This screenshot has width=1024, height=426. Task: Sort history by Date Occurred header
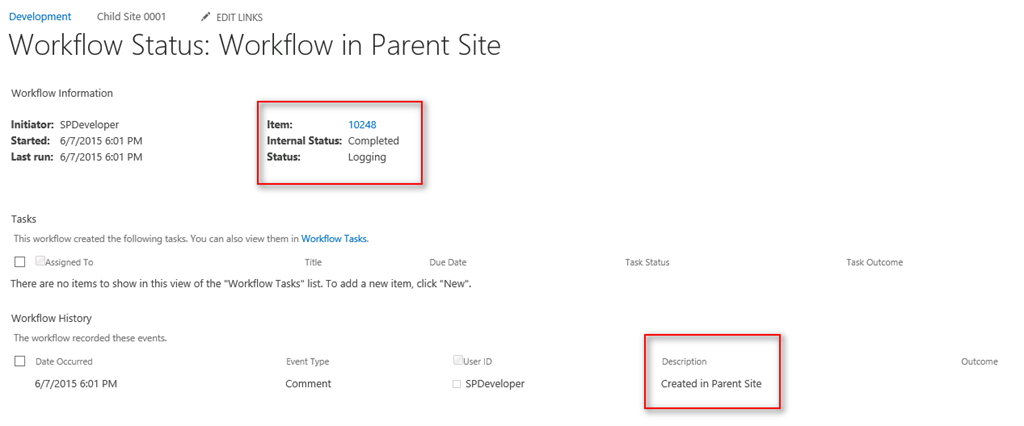click(64, 361)
